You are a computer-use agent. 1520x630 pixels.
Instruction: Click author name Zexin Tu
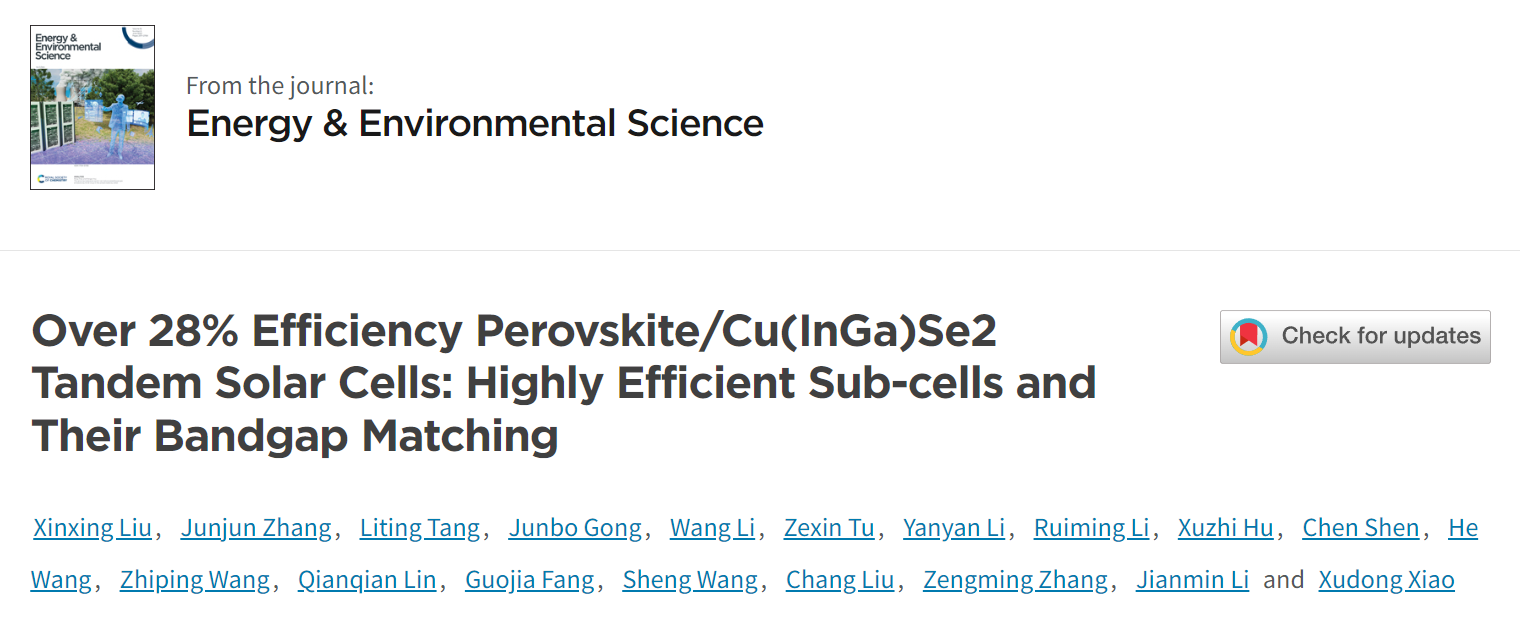click(x=829, y=528)
